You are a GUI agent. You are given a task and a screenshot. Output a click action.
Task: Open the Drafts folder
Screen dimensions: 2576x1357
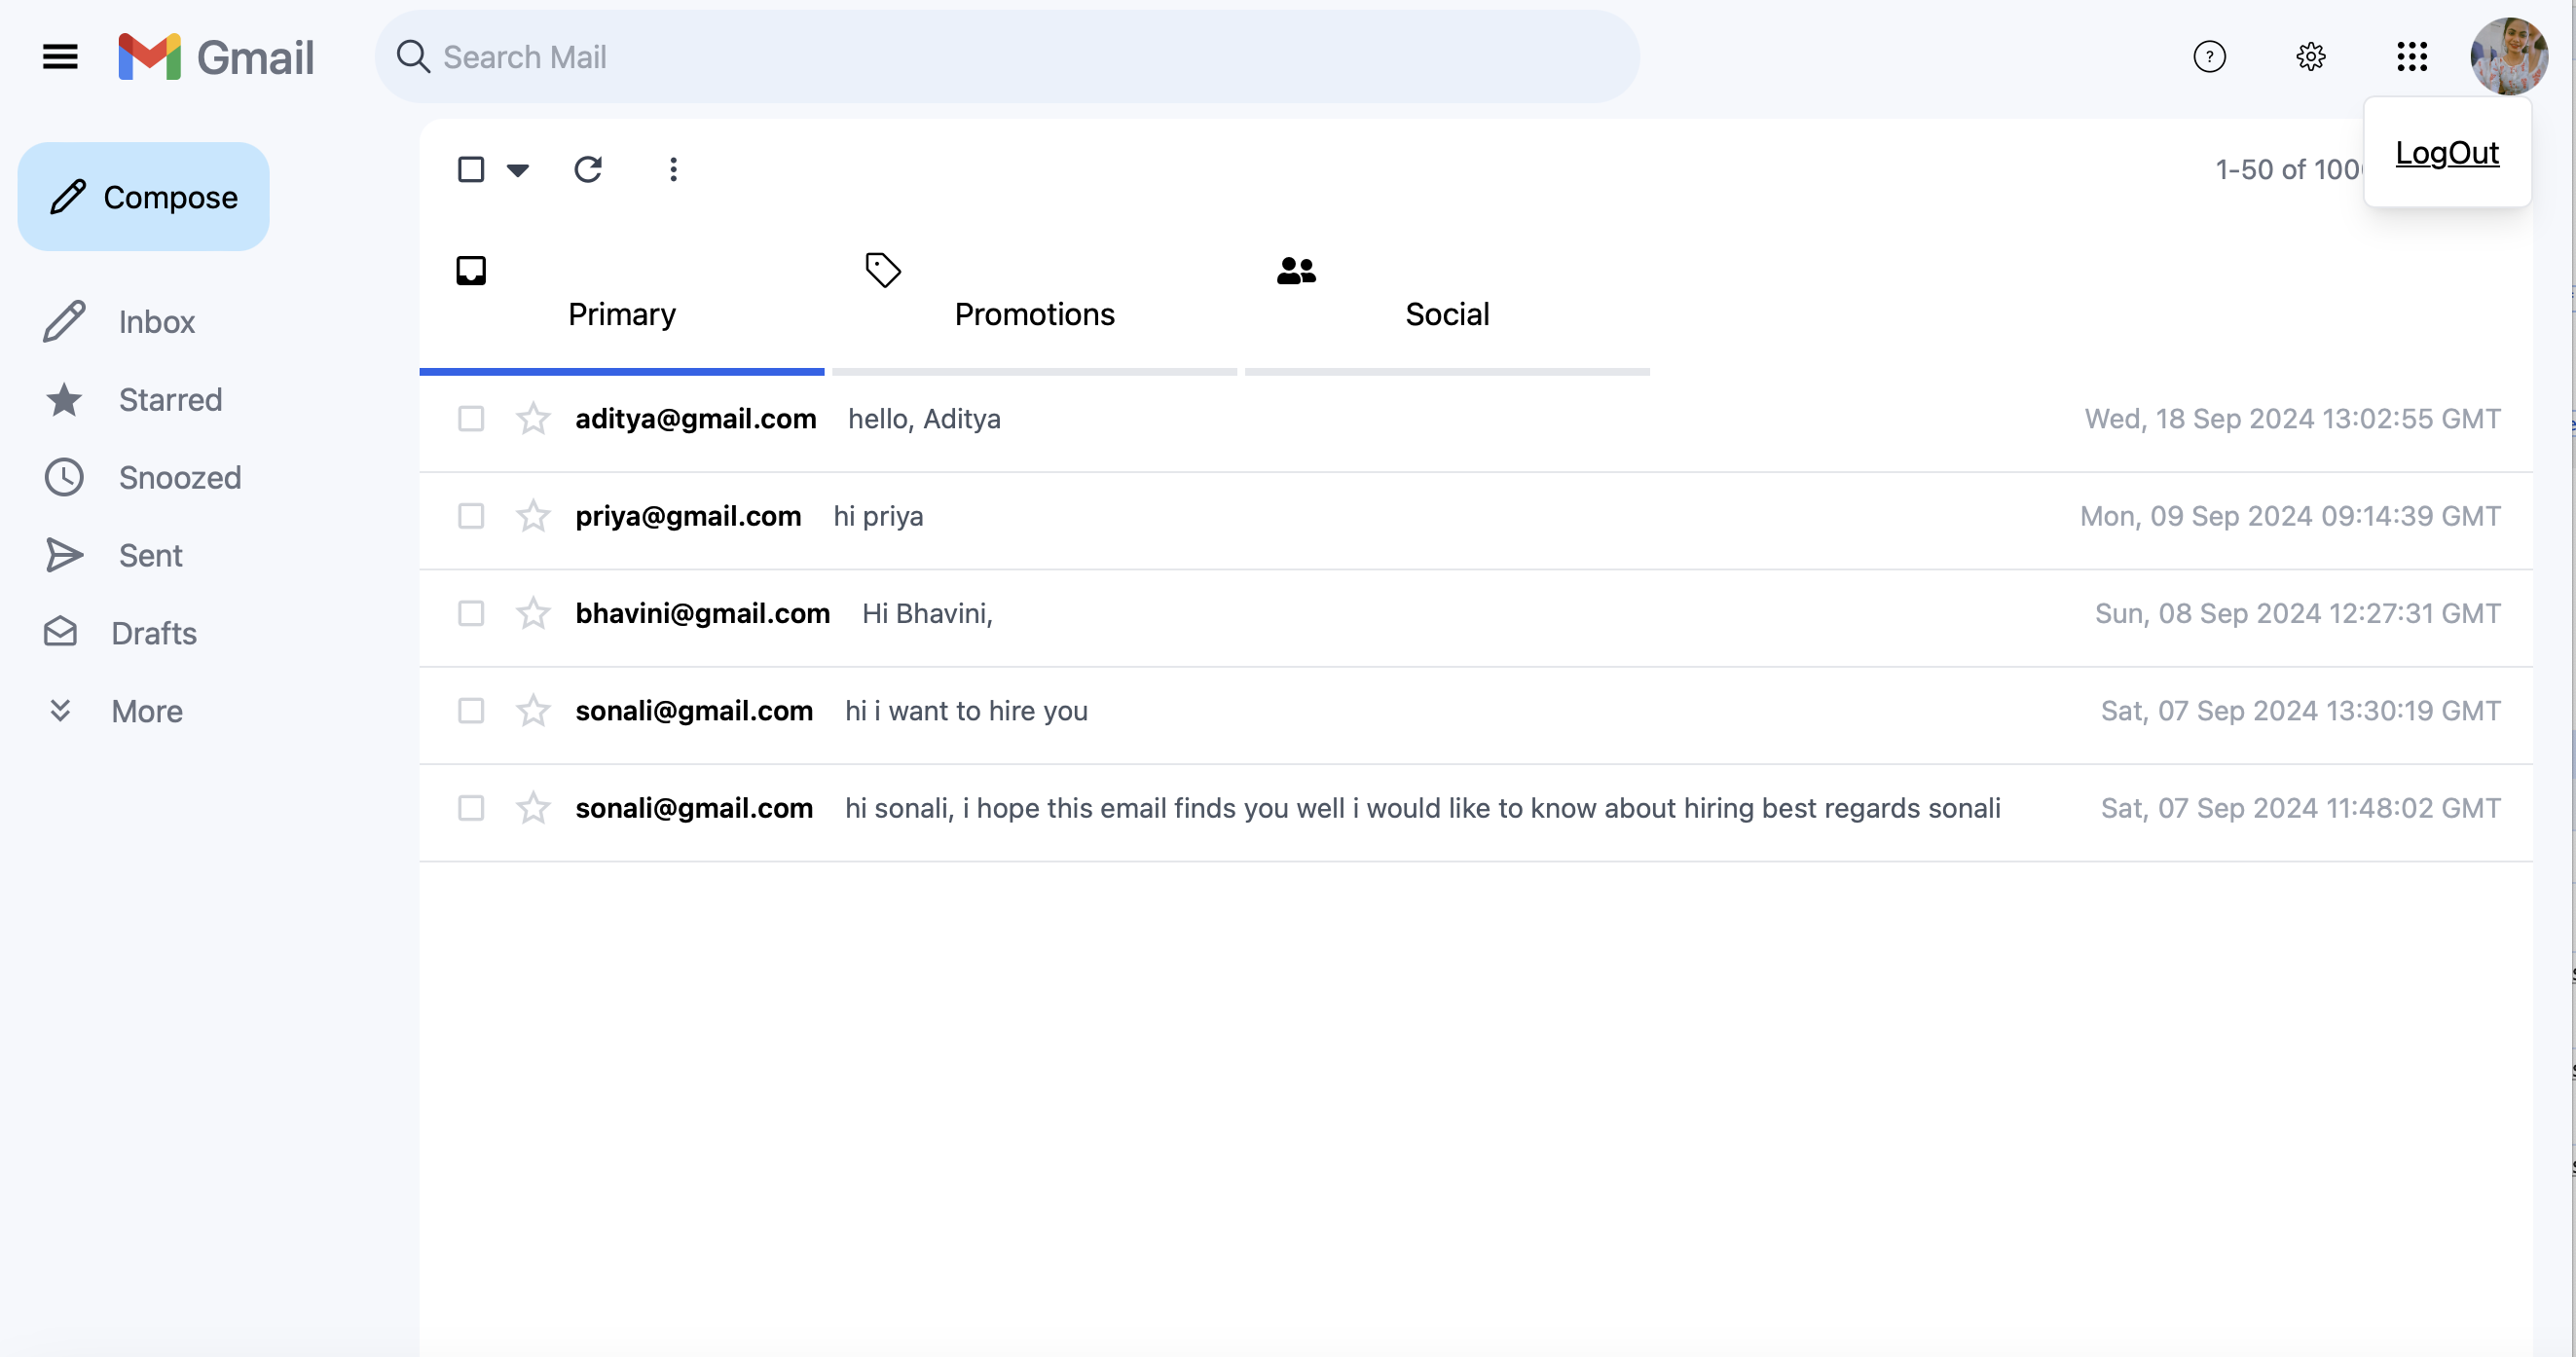click(154, 633)
